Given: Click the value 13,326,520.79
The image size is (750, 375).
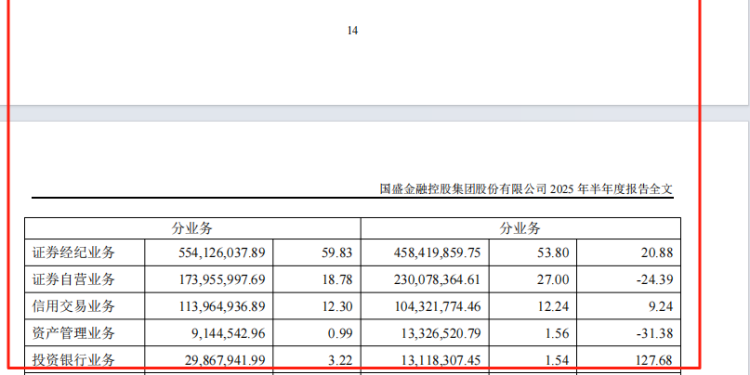Looking at the screenshot, I should point(441,333).
